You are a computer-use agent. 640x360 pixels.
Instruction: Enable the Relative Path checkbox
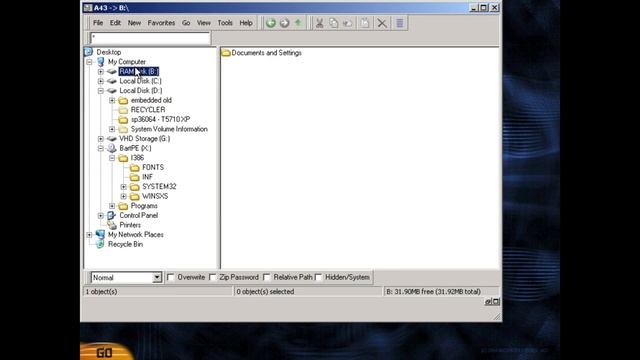click(x=267, y=277)
